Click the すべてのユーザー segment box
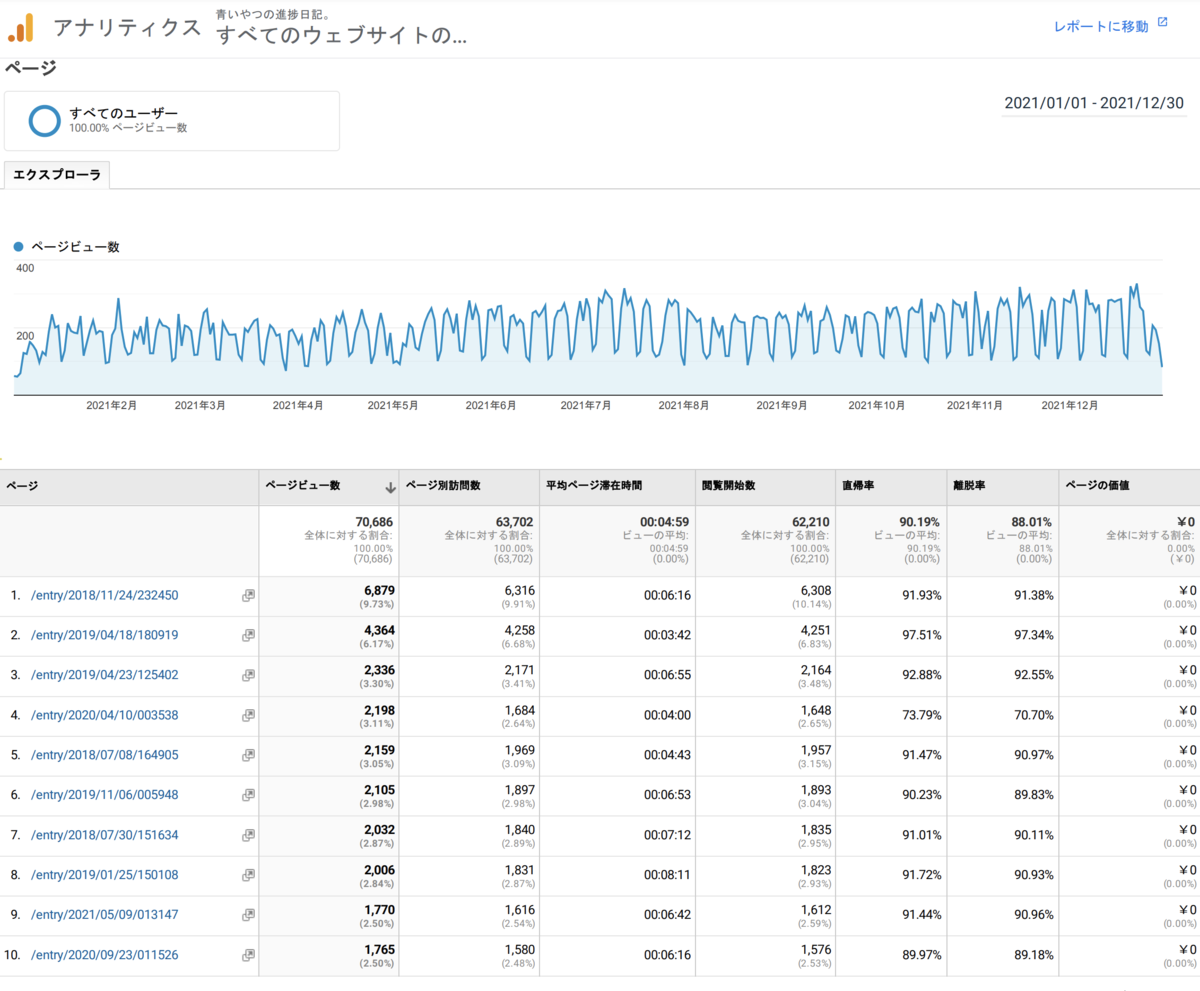Viewport: 1200px width, 991px height. [172, 121]
